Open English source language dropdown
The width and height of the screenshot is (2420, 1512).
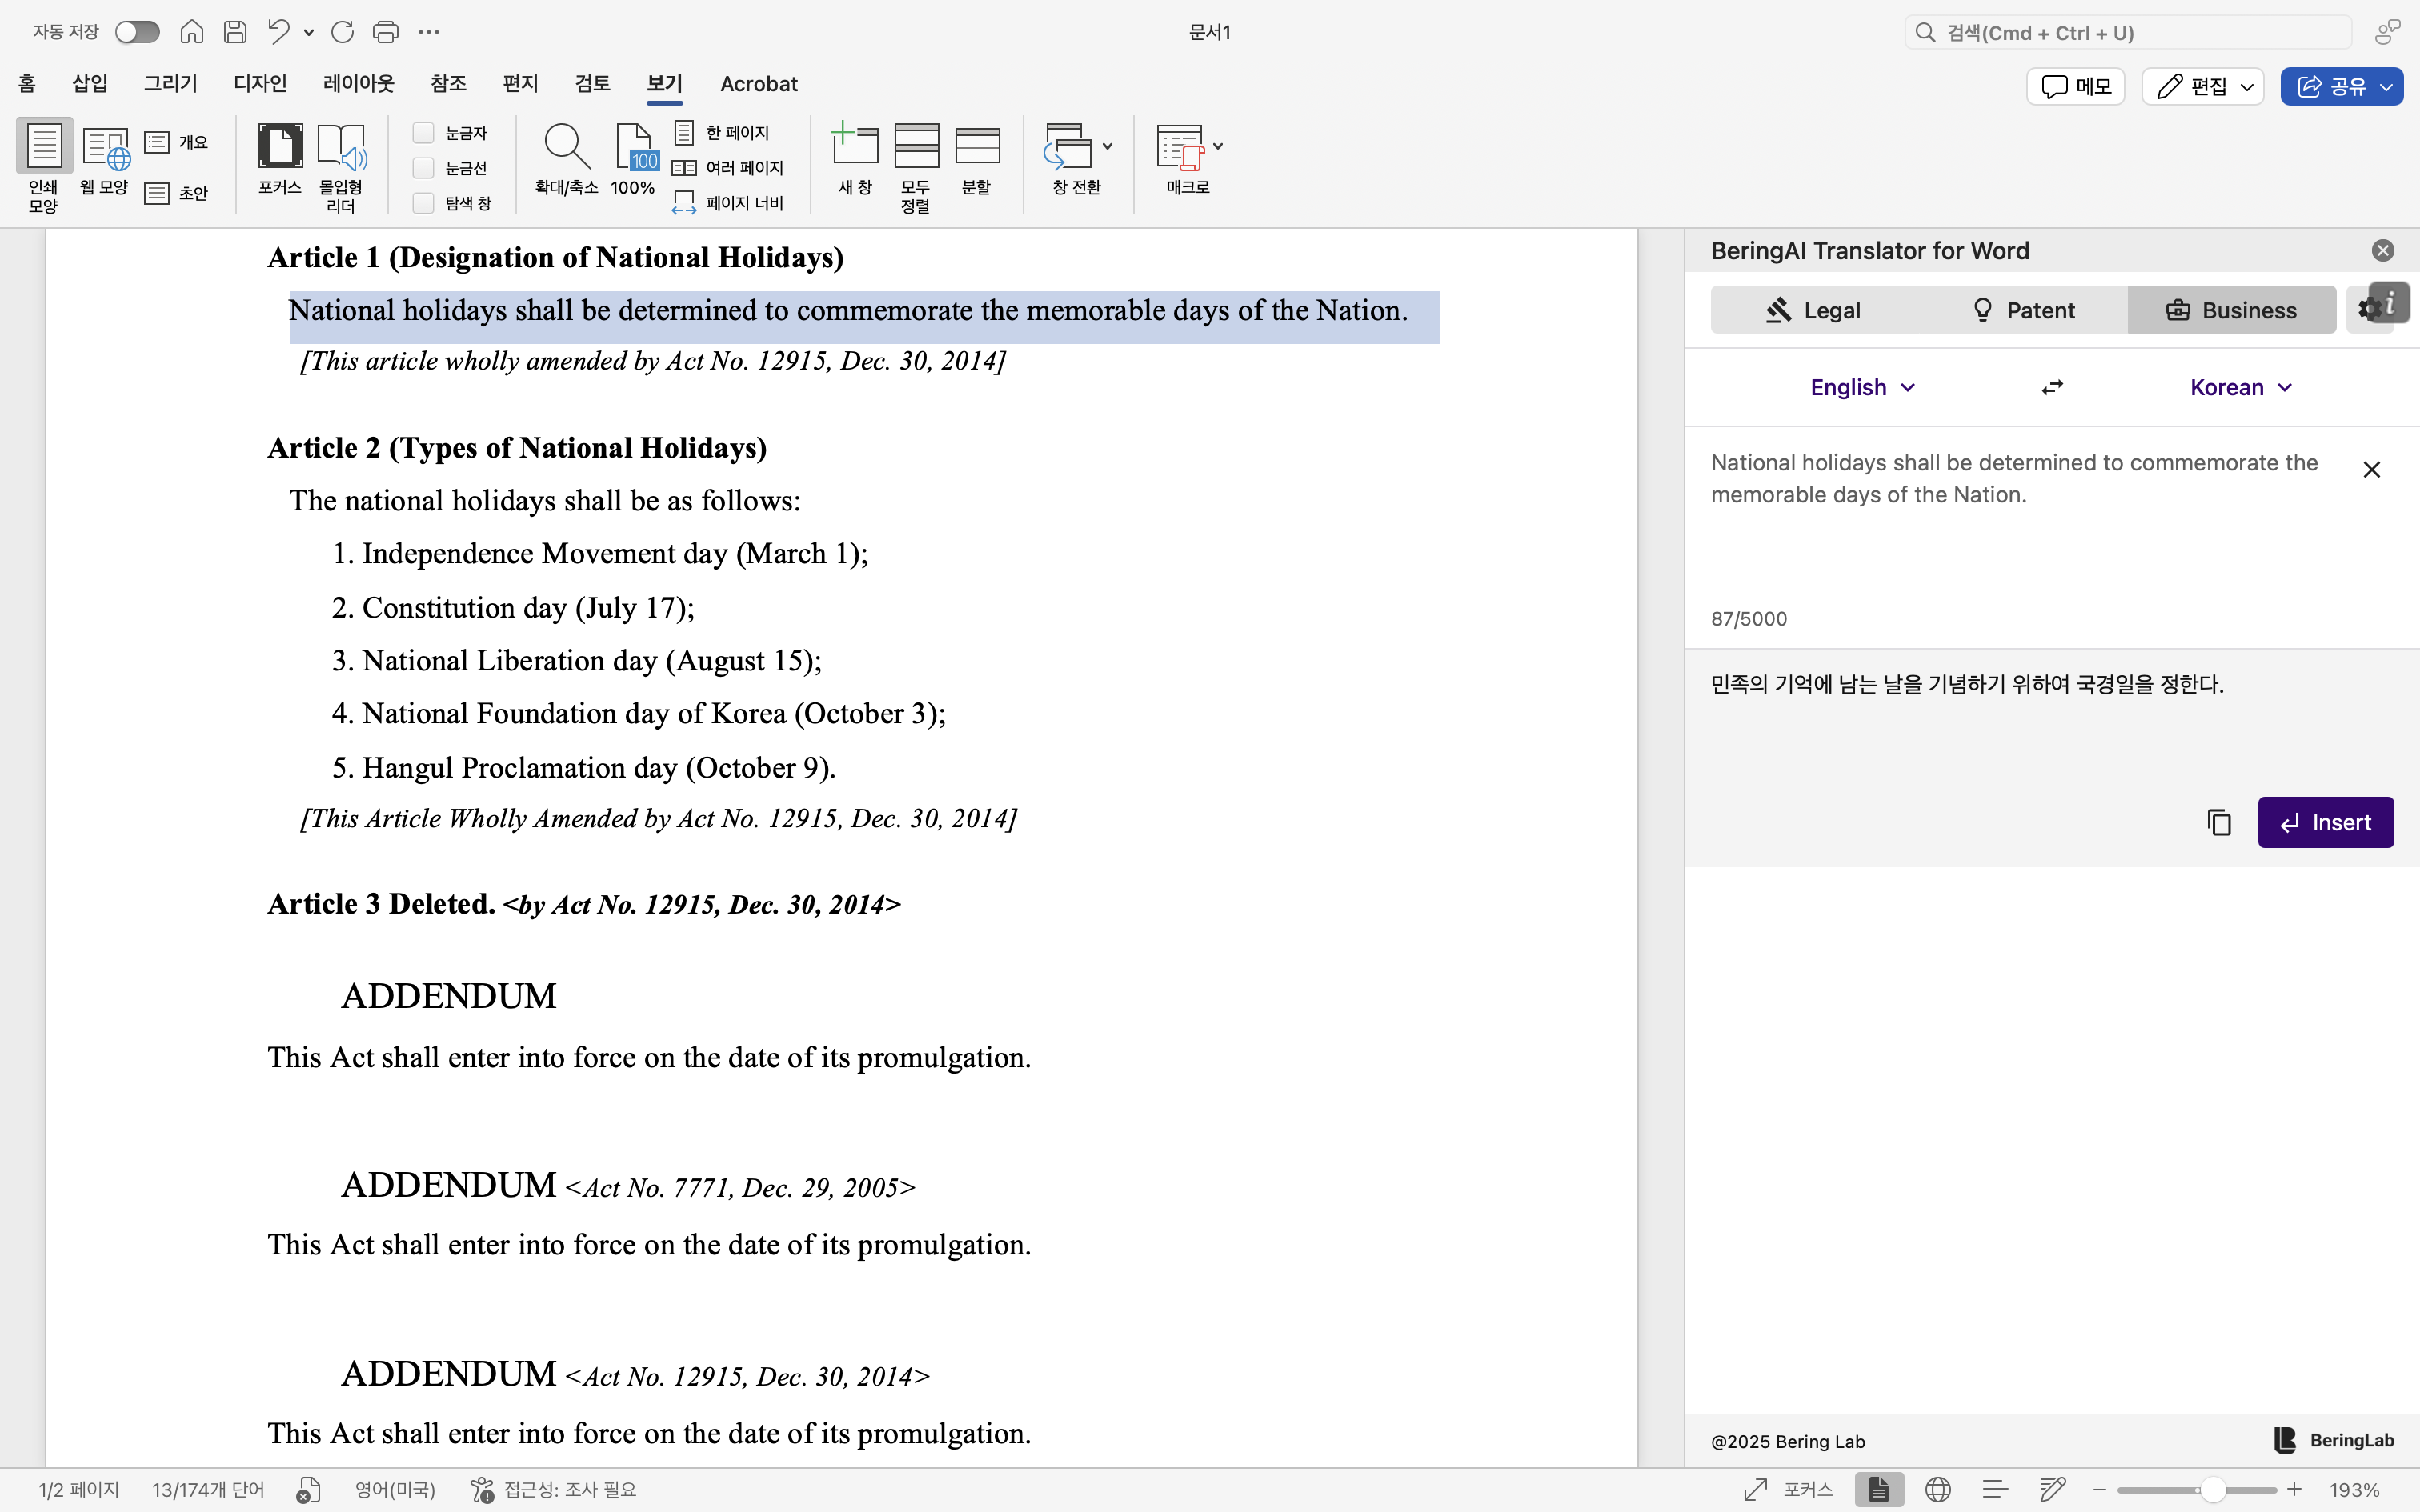(x=1862, y=388)
